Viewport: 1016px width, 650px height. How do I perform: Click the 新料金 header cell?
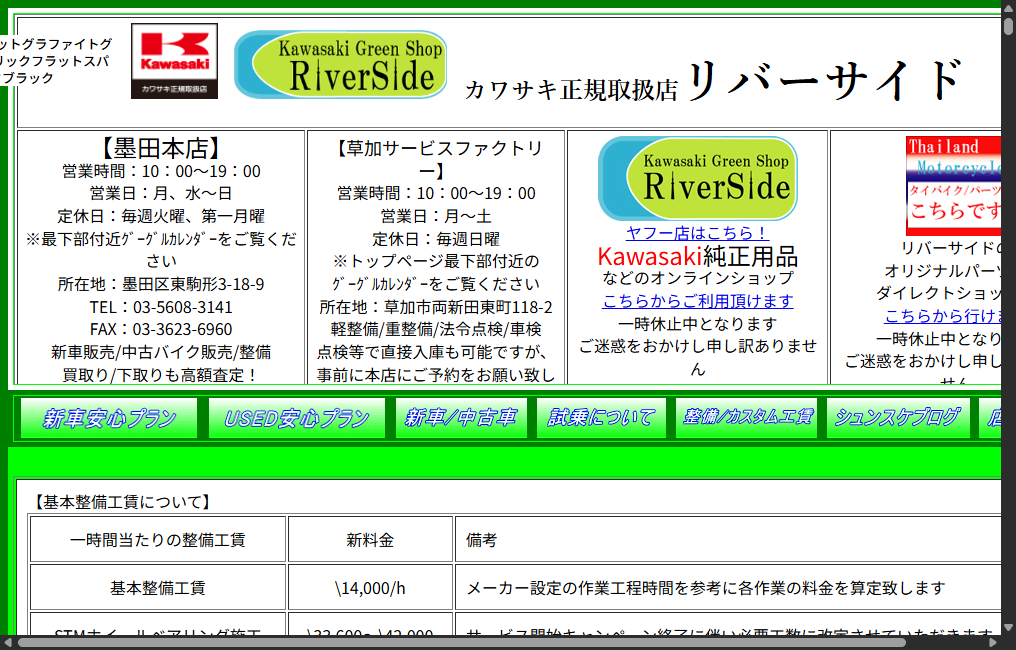370,540
